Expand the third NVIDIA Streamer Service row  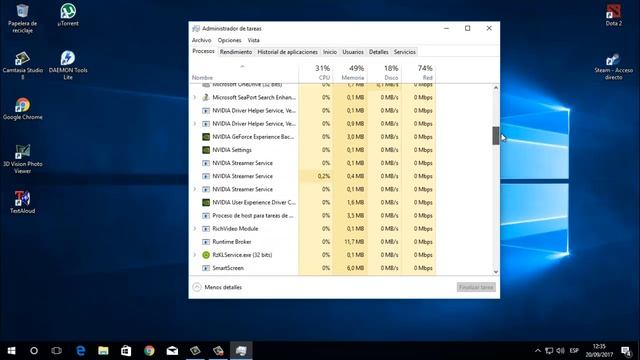[x=195, y=189]
